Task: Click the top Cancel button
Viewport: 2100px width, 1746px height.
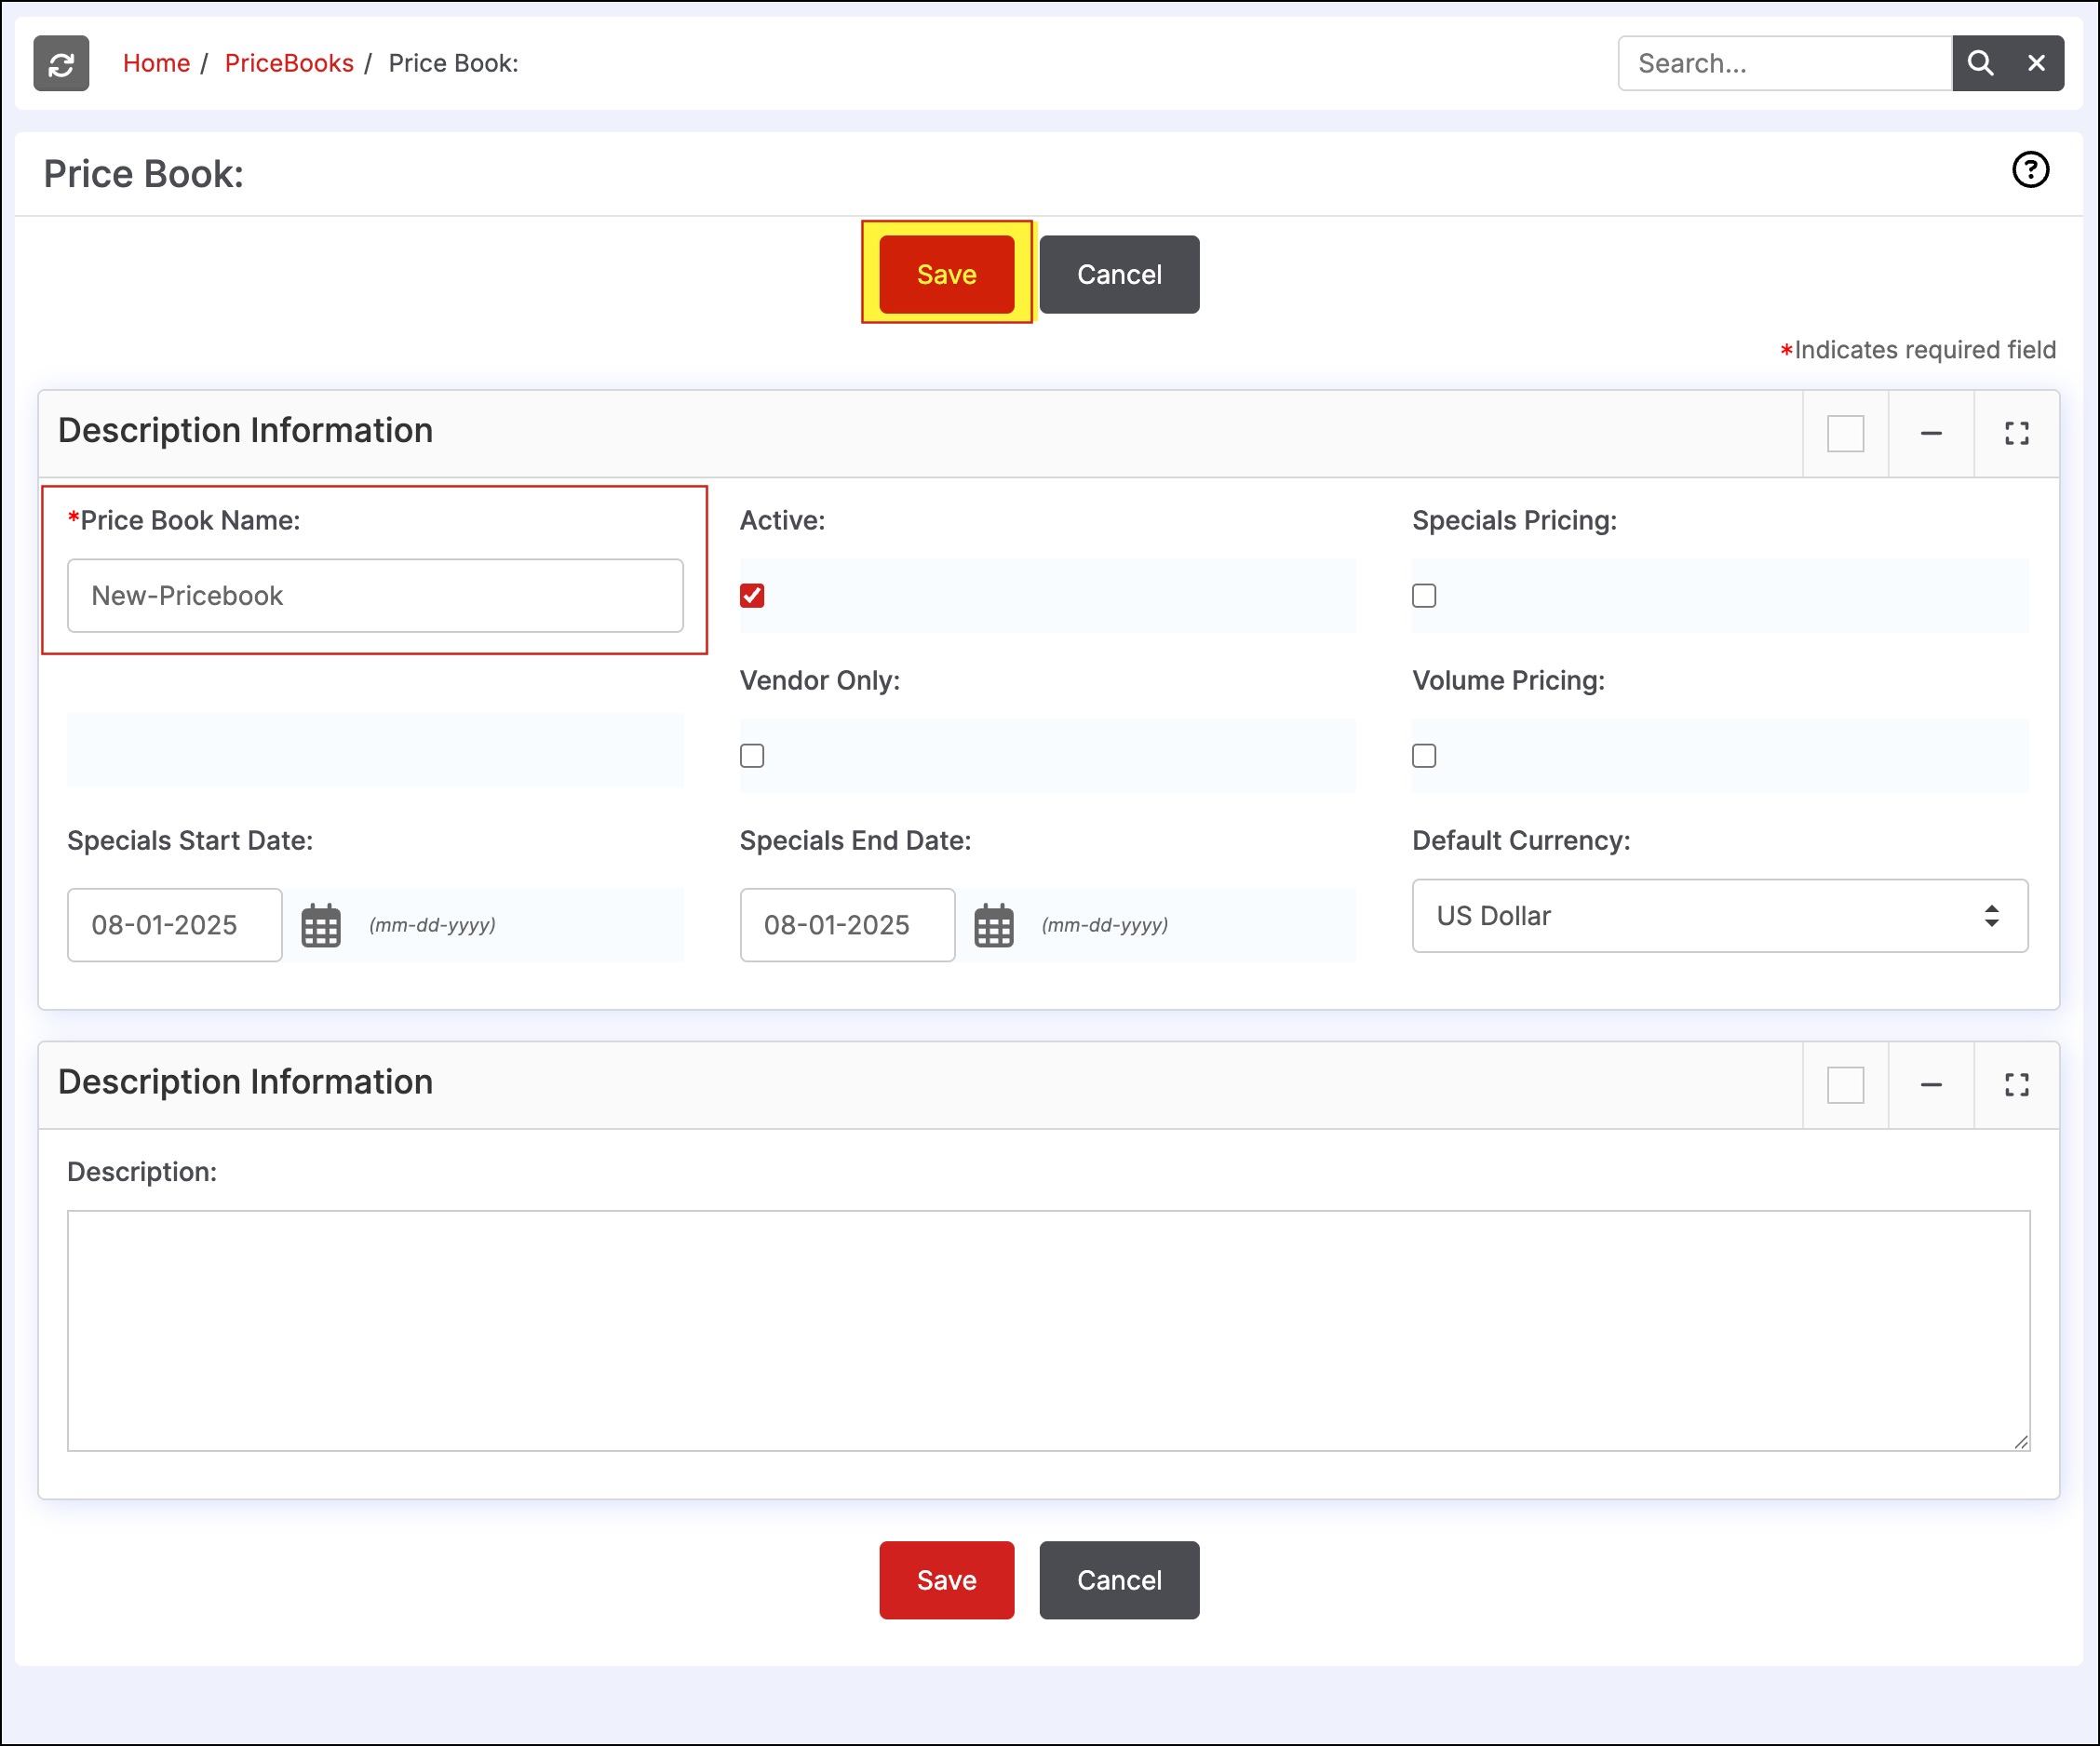Action: tap(1119, 274)
